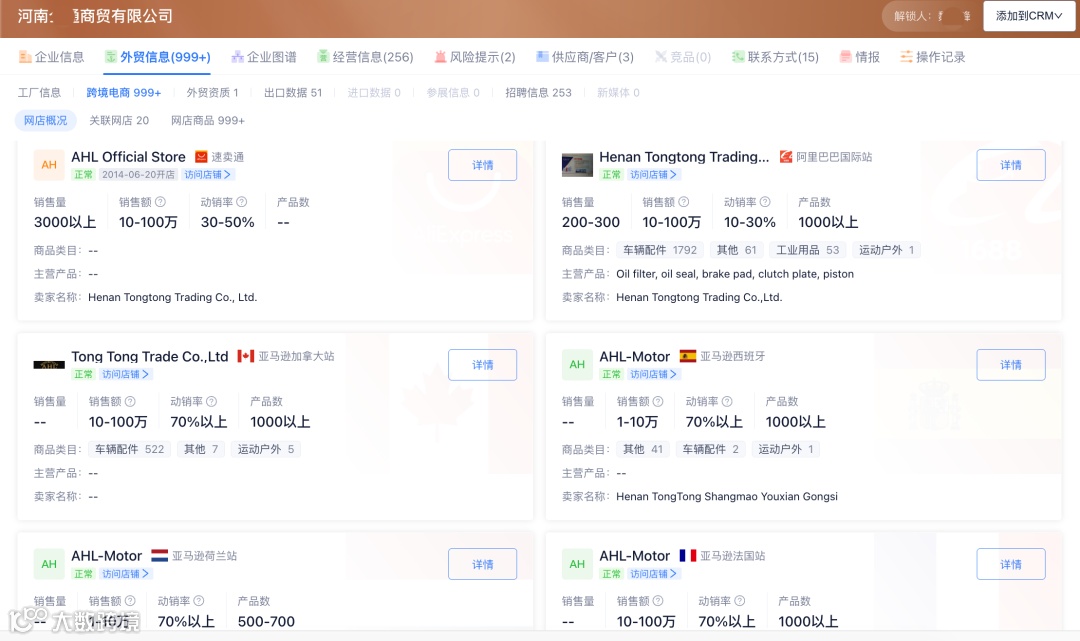The width and height of the screenshot is (1080, 641).
Task: Click 销售额 help icon in AHL-Motor Spain card
Action: click(658, 401)
